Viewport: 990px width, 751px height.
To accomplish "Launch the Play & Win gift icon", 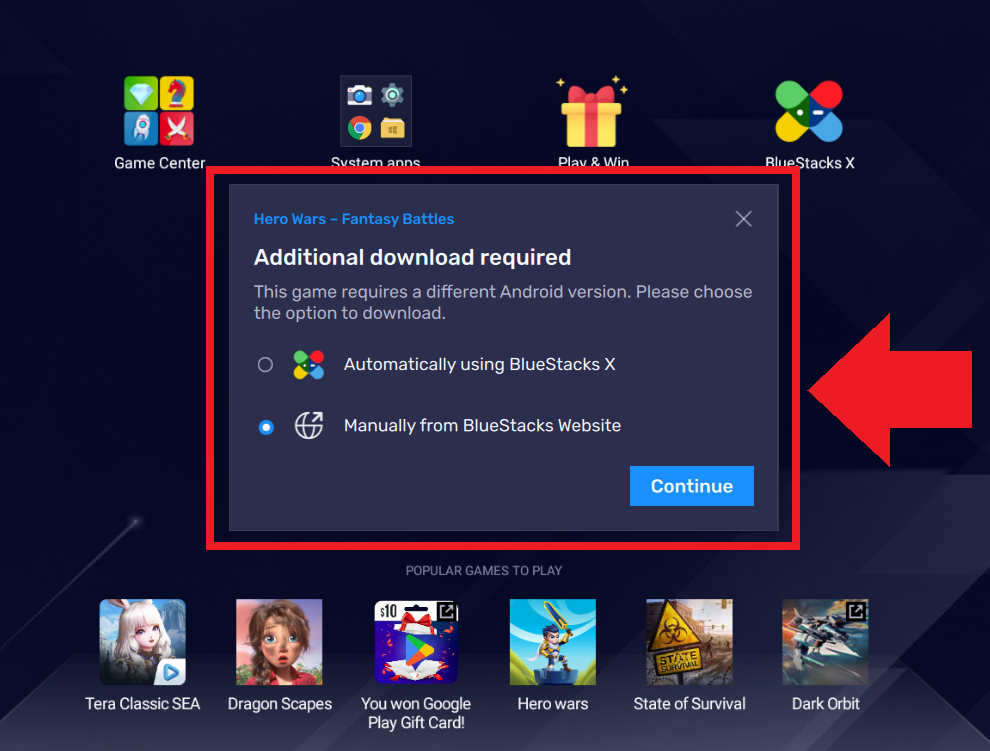I will [592, 111].
